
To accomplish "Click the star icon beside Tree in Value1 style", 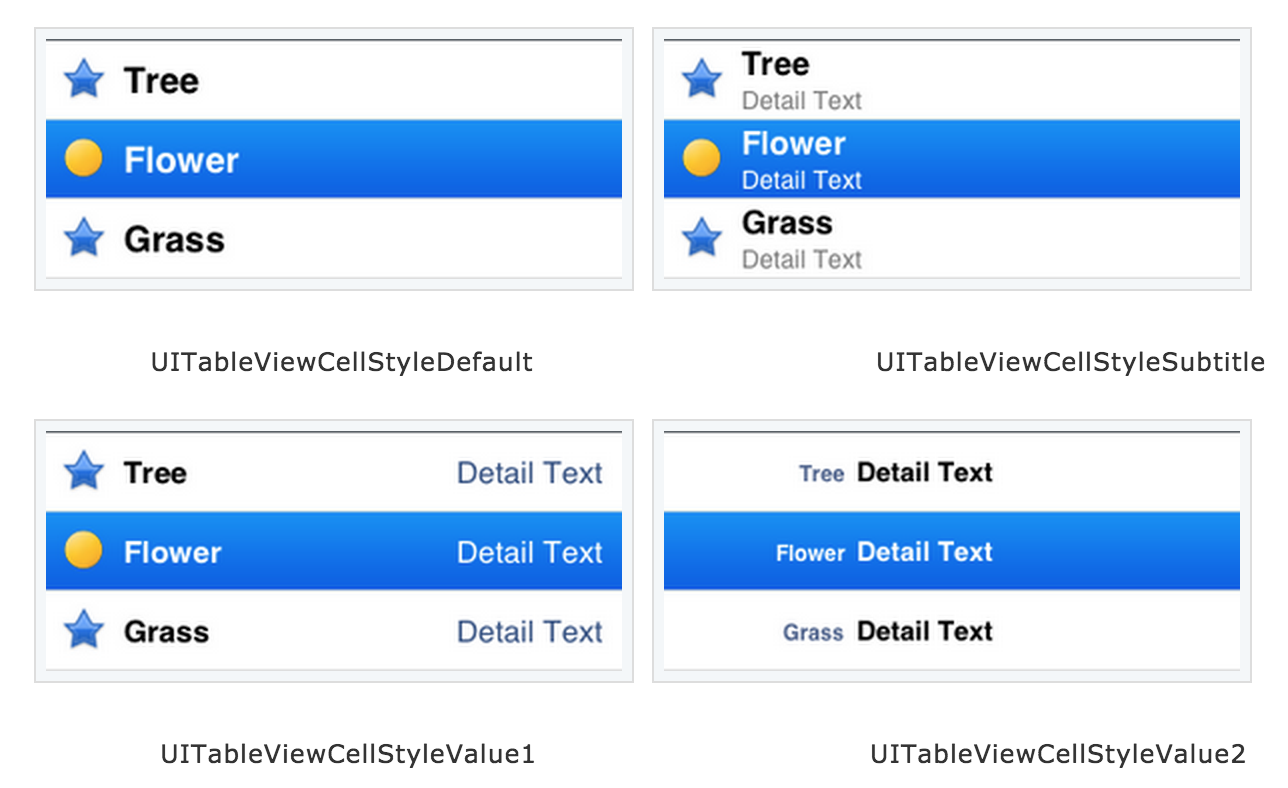I will [84, 471].
